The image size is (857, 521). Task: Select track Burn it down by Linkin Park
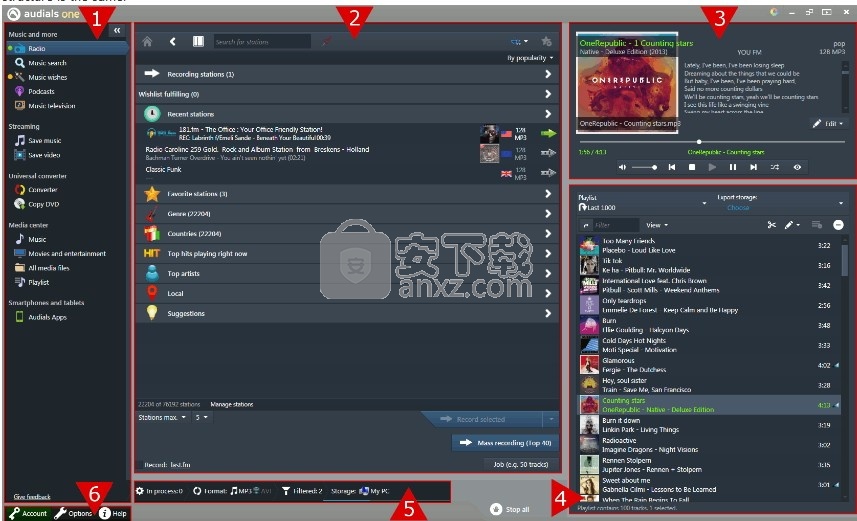click(x=709, y=425)
